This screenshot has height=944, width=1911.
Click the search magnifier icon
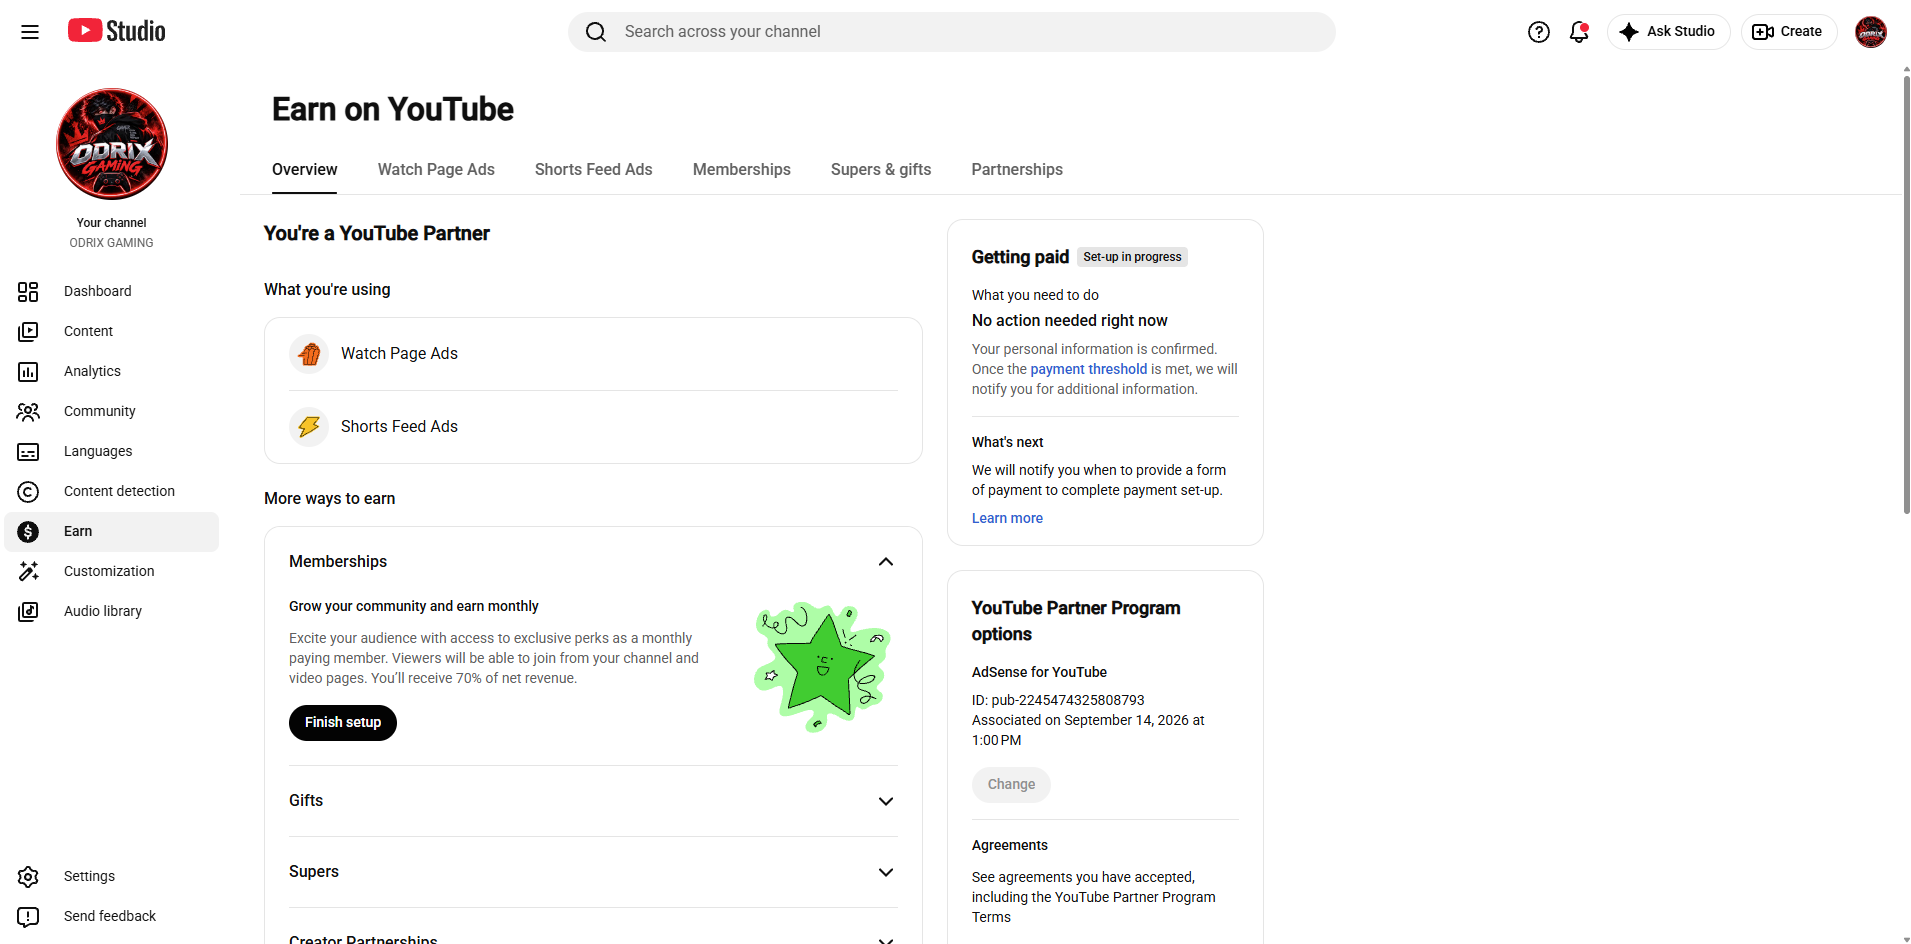(x=596, y=32)
